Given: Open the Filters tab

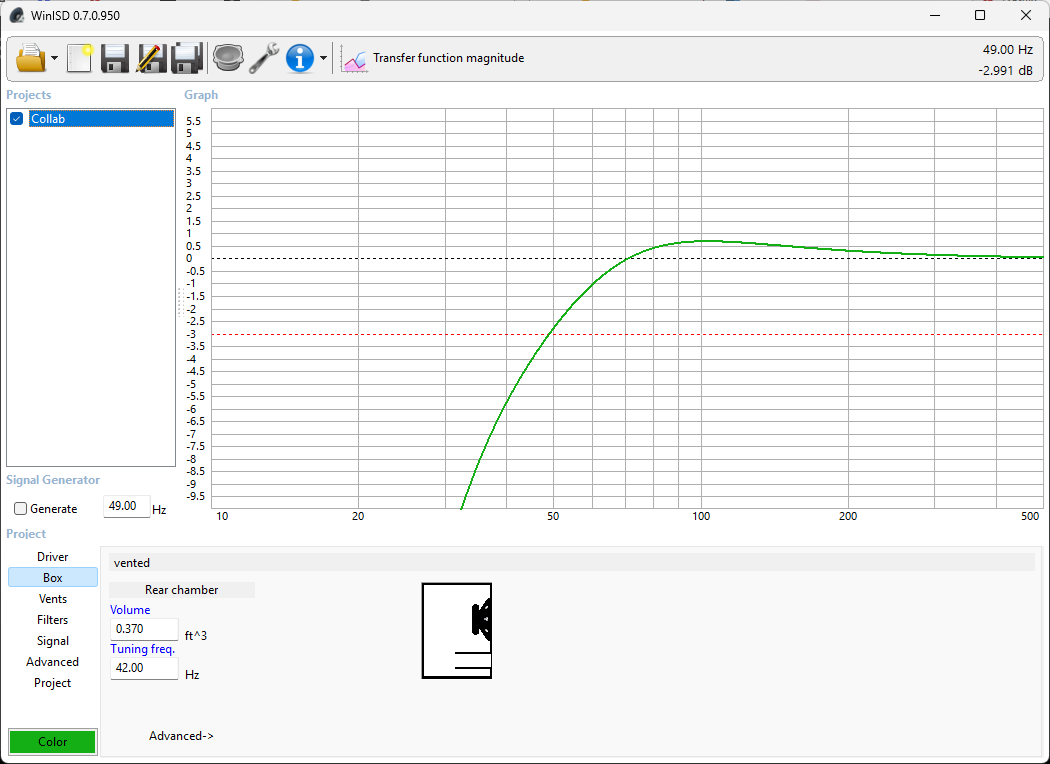Looking at the screenshot, I should tap(53, 620).
